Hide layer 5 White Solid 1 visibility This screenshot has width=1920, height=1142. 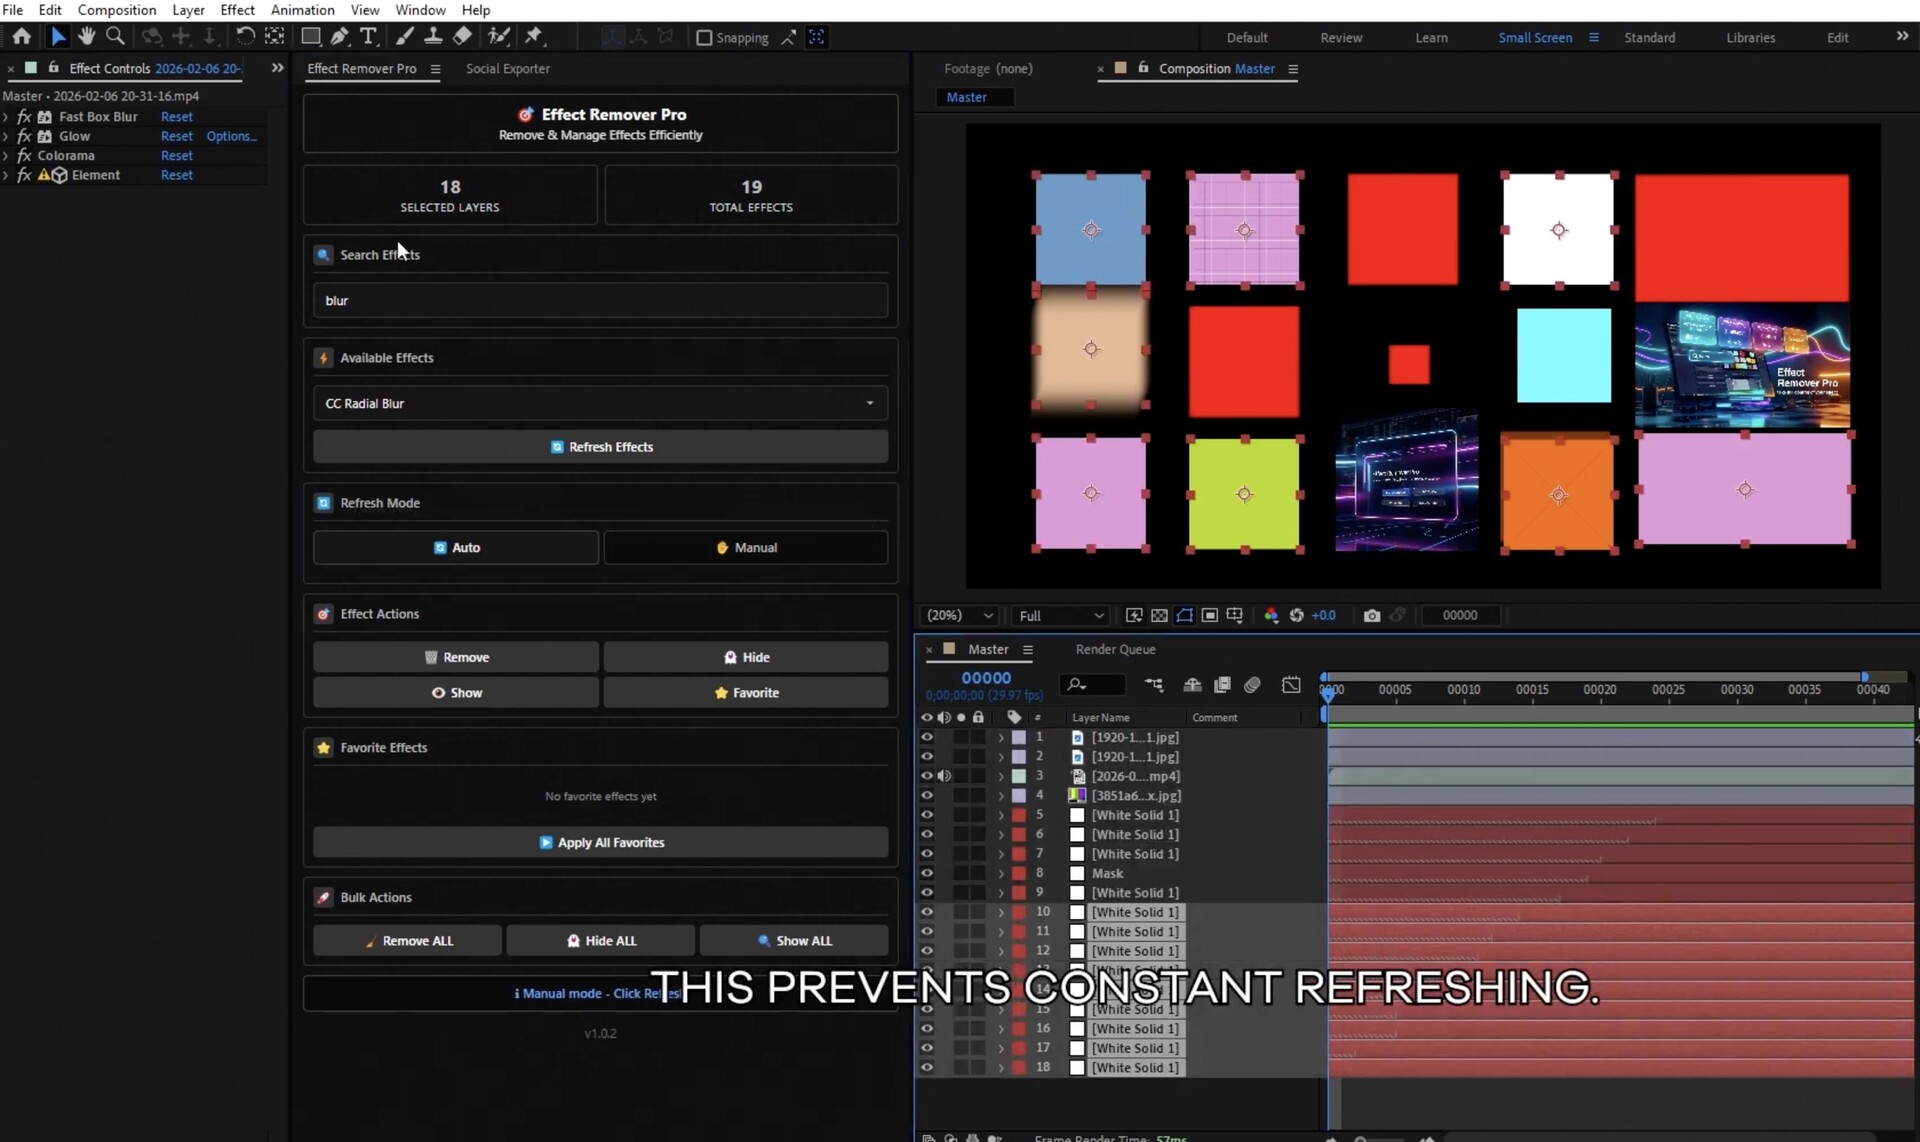pyautogui.click(x=928, y=814)
